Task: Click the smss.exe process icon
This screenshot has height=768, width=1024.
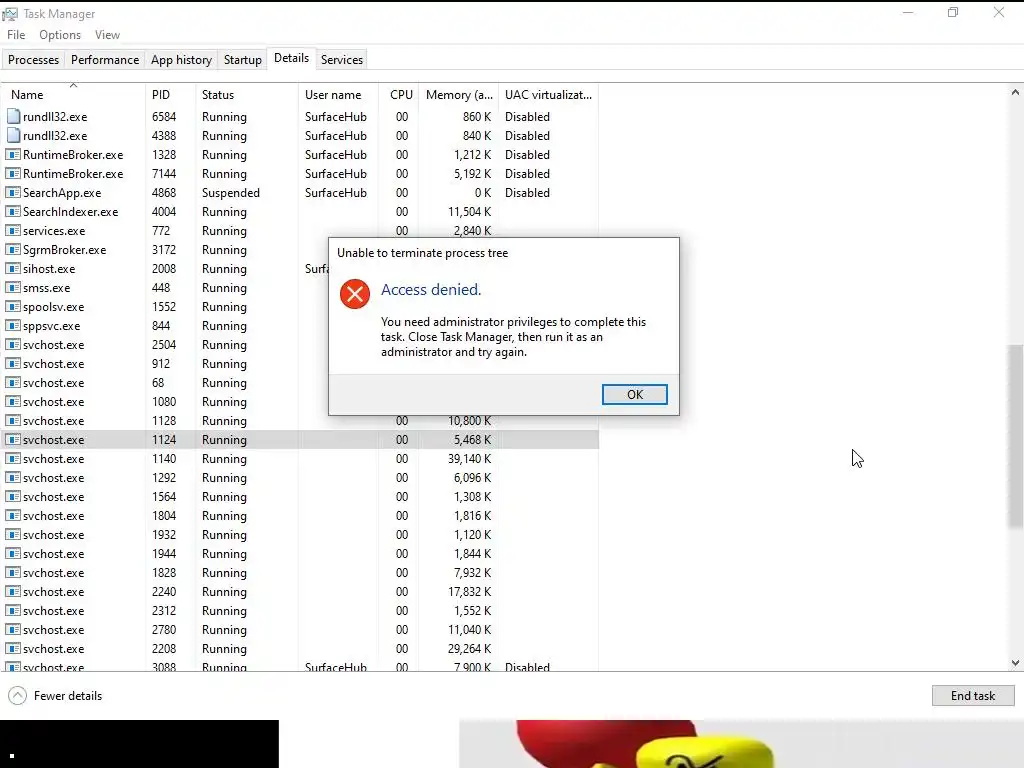Action: click(x=13, y=287)
